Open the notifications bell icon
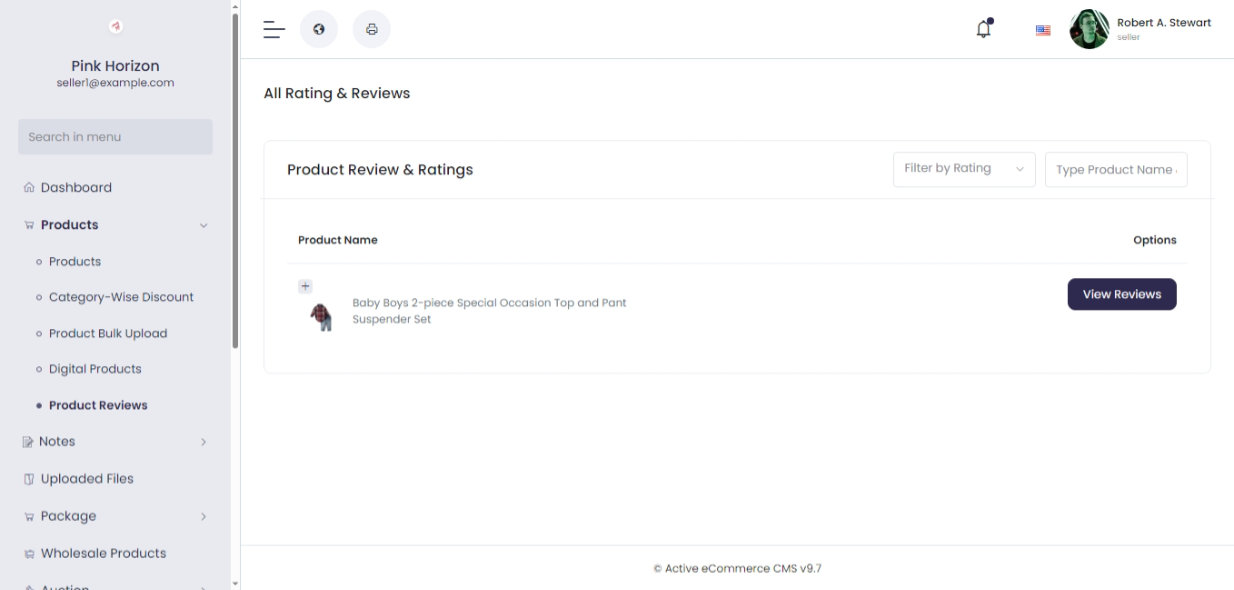Image resolution: width=1234 pixels, height=590 pixels. 984,29
